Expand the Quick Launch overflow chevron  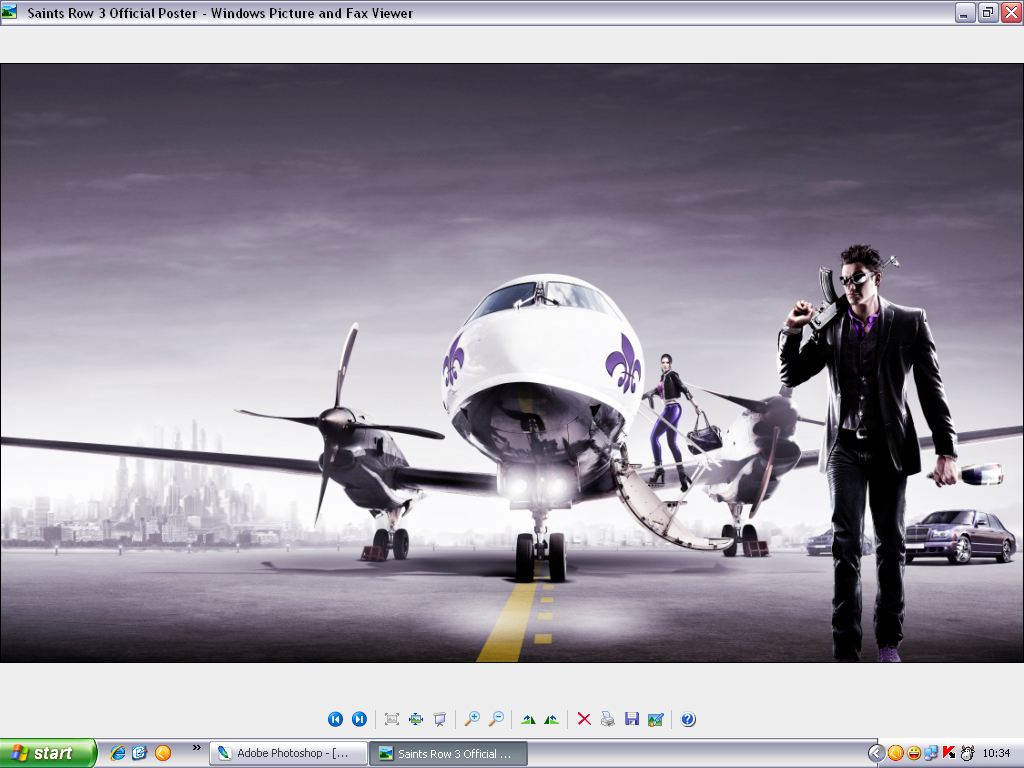pos(197,748)
